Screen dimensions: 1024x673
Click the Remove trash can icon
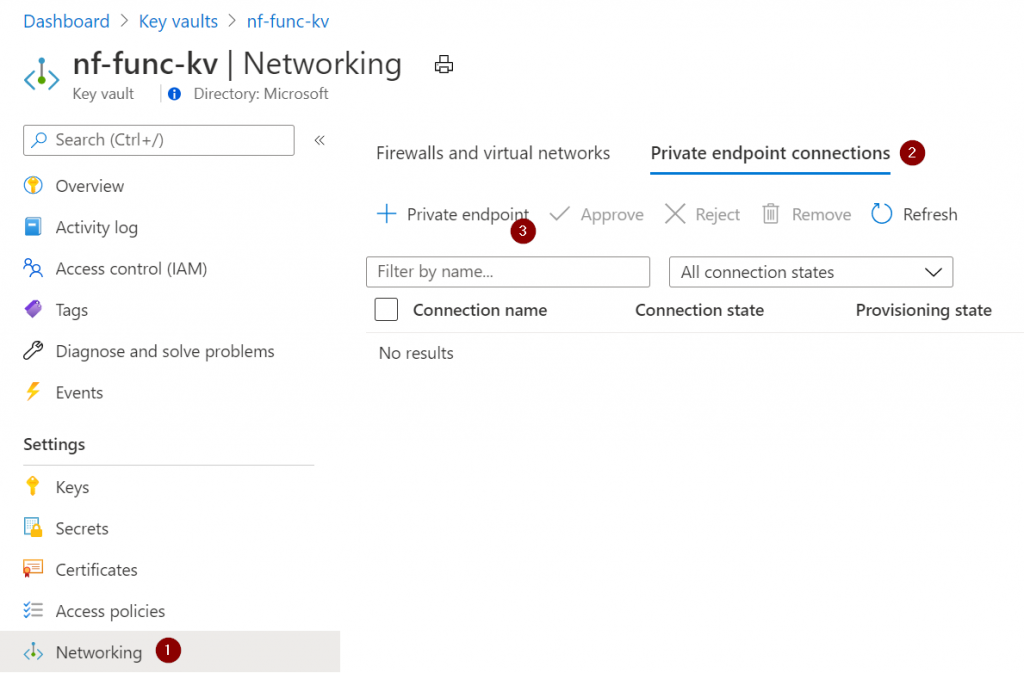(771, 213)
